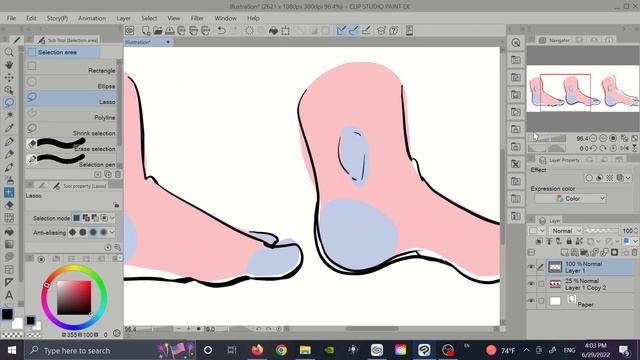The height and width of the screenshot is (360, 640).
Task: Hide Layer 1 Copy 2 eye icon
Action: (531, 284)
